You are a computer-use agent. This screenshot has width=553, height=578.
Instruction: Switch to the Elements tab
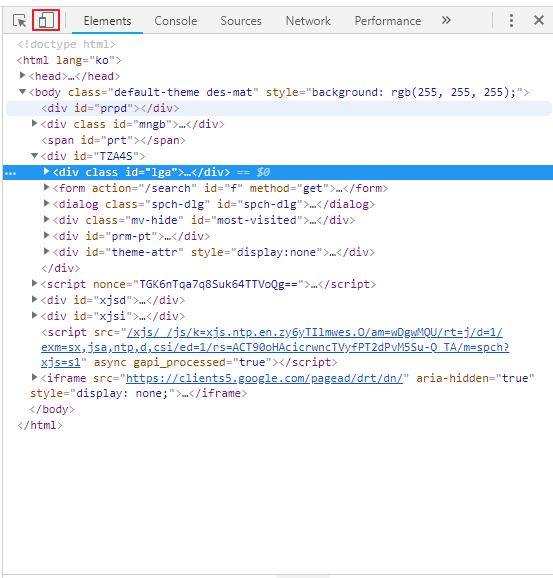[x=107, y=21]
